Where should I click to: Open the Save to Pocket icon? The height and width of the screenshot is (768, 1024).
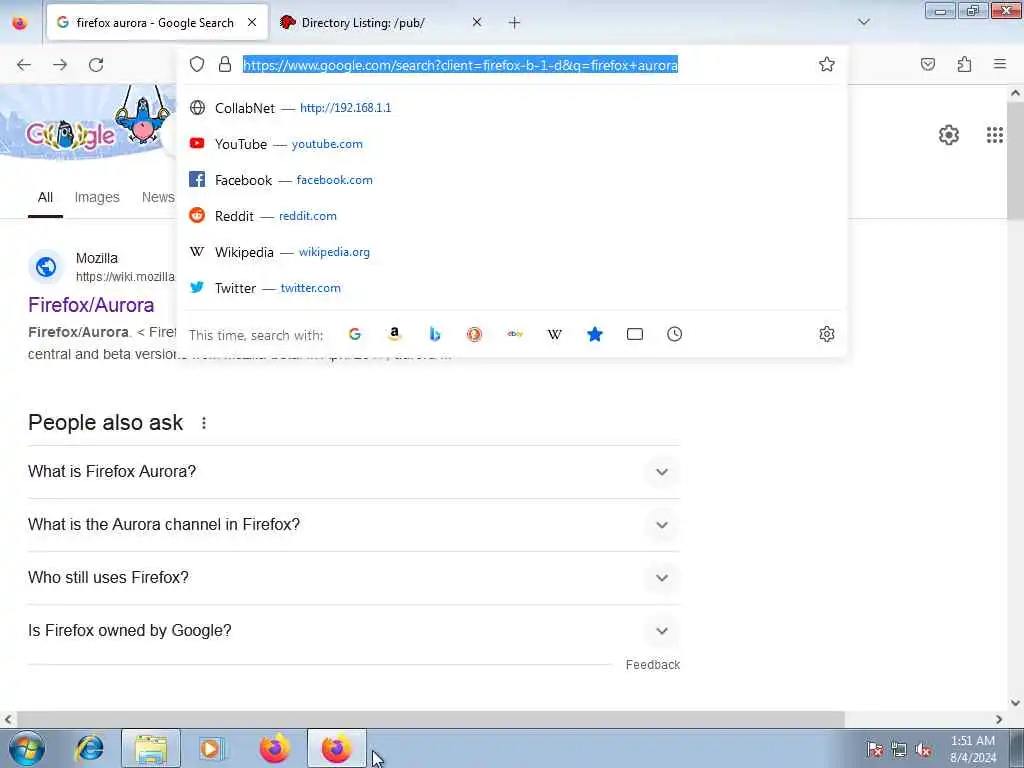(928, 64)
